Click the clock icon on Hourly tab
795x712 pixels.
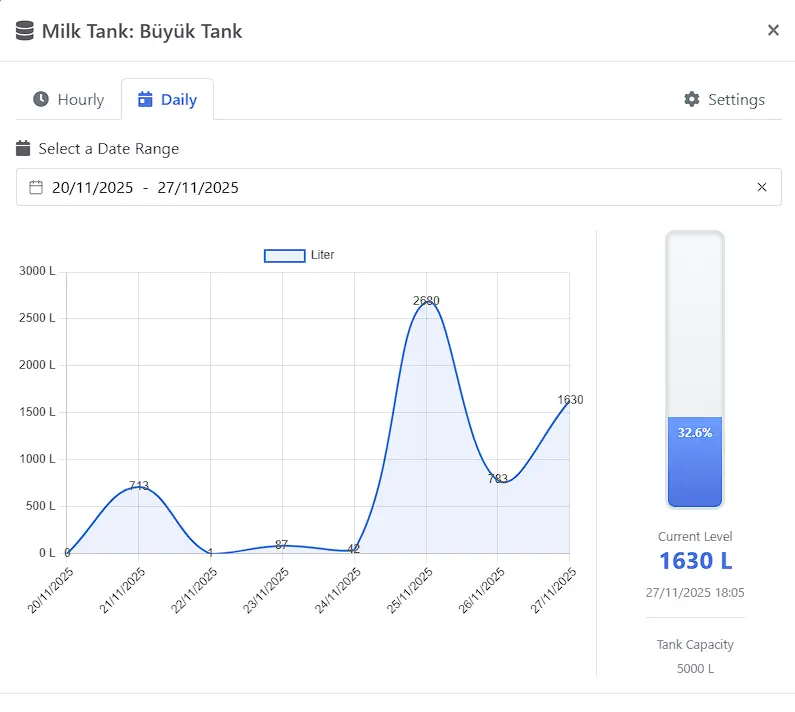click(x=41, y=99)
